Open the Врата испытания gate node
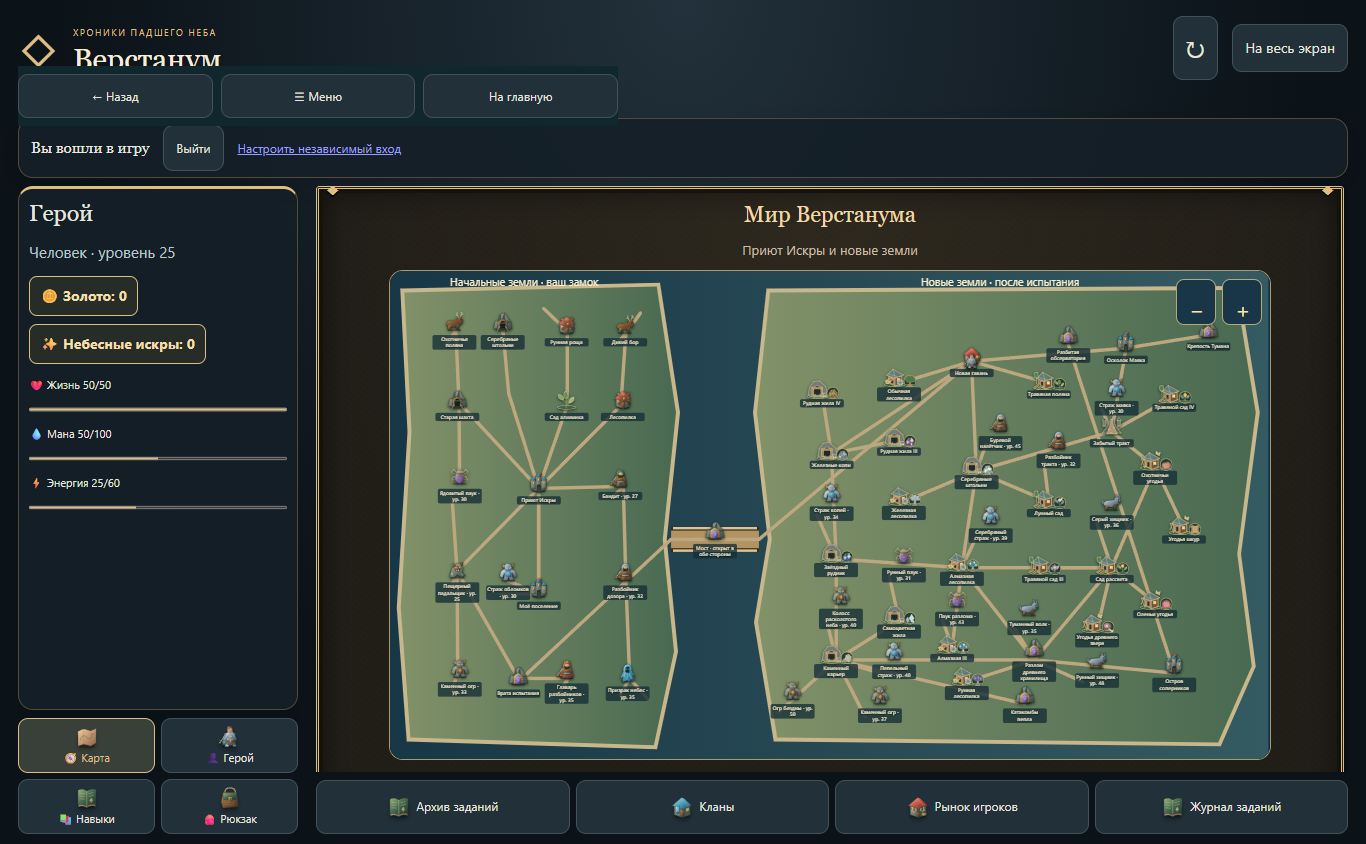The image size is (1366, 844). point(518,677)
